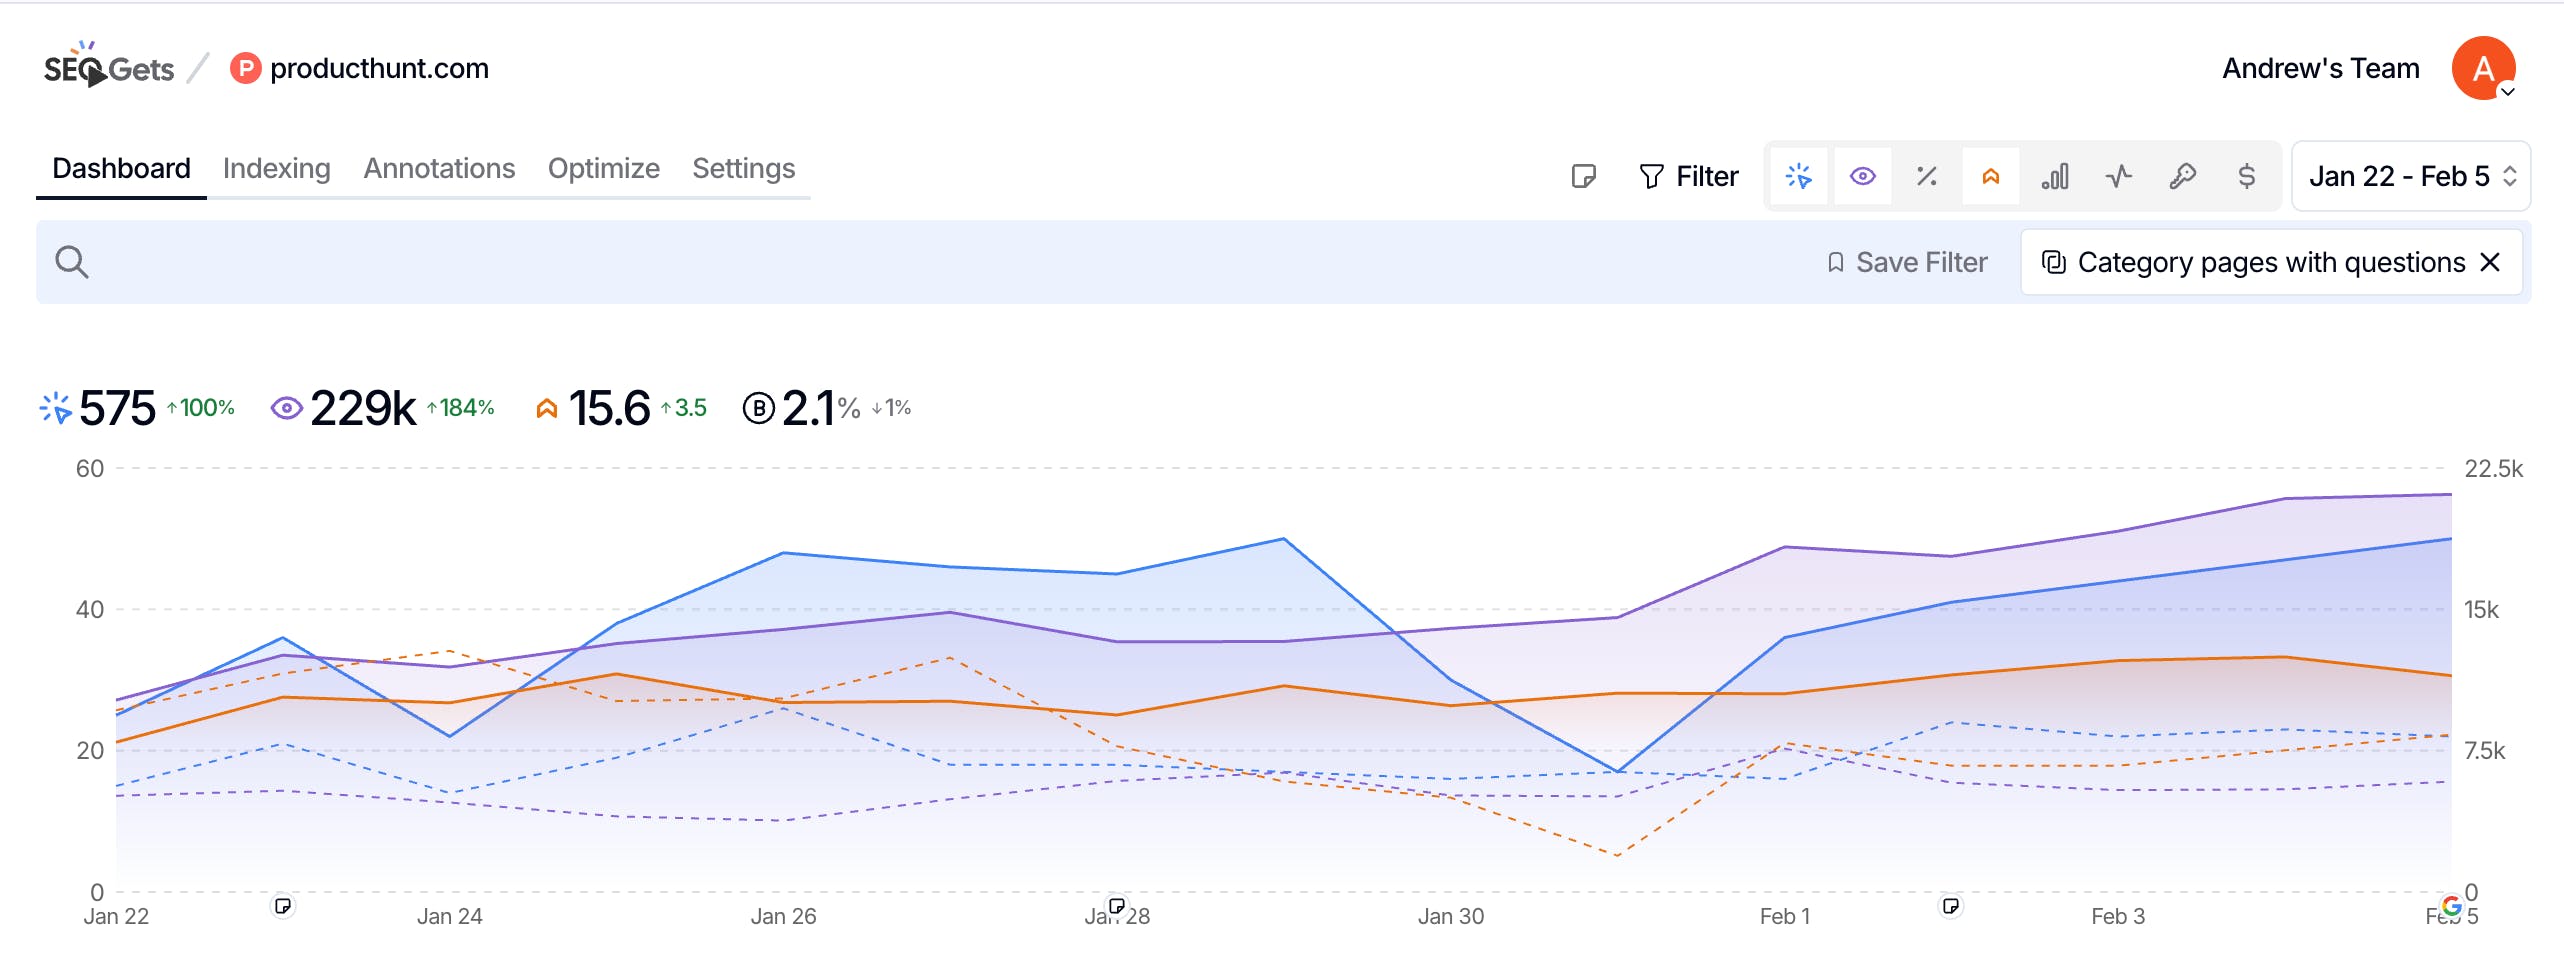Toggle the clicks metric icon
The width and height of the screenshot is (2564, 972).
(x=1798, y=177)
